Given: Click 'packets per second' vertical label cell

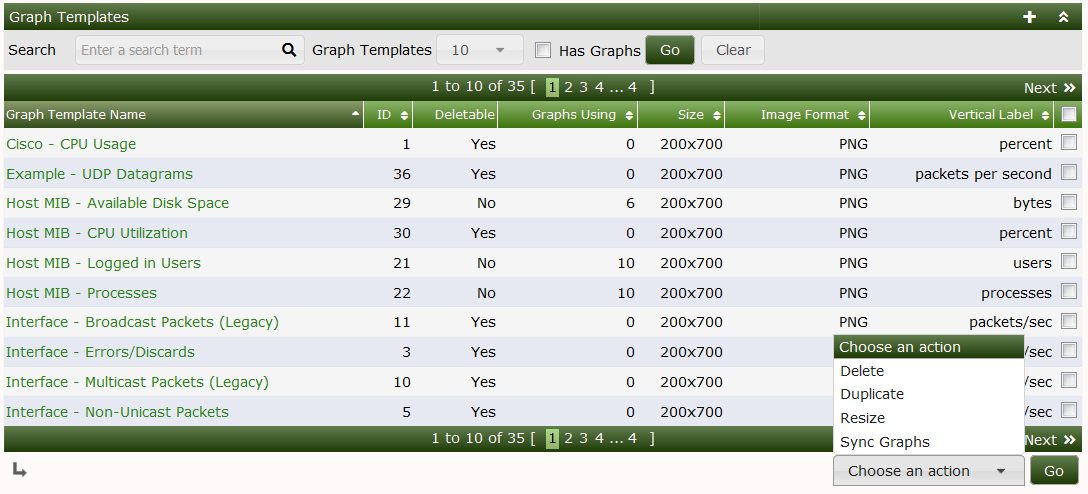Looking at the screenshot, I should tap(983, 174).
